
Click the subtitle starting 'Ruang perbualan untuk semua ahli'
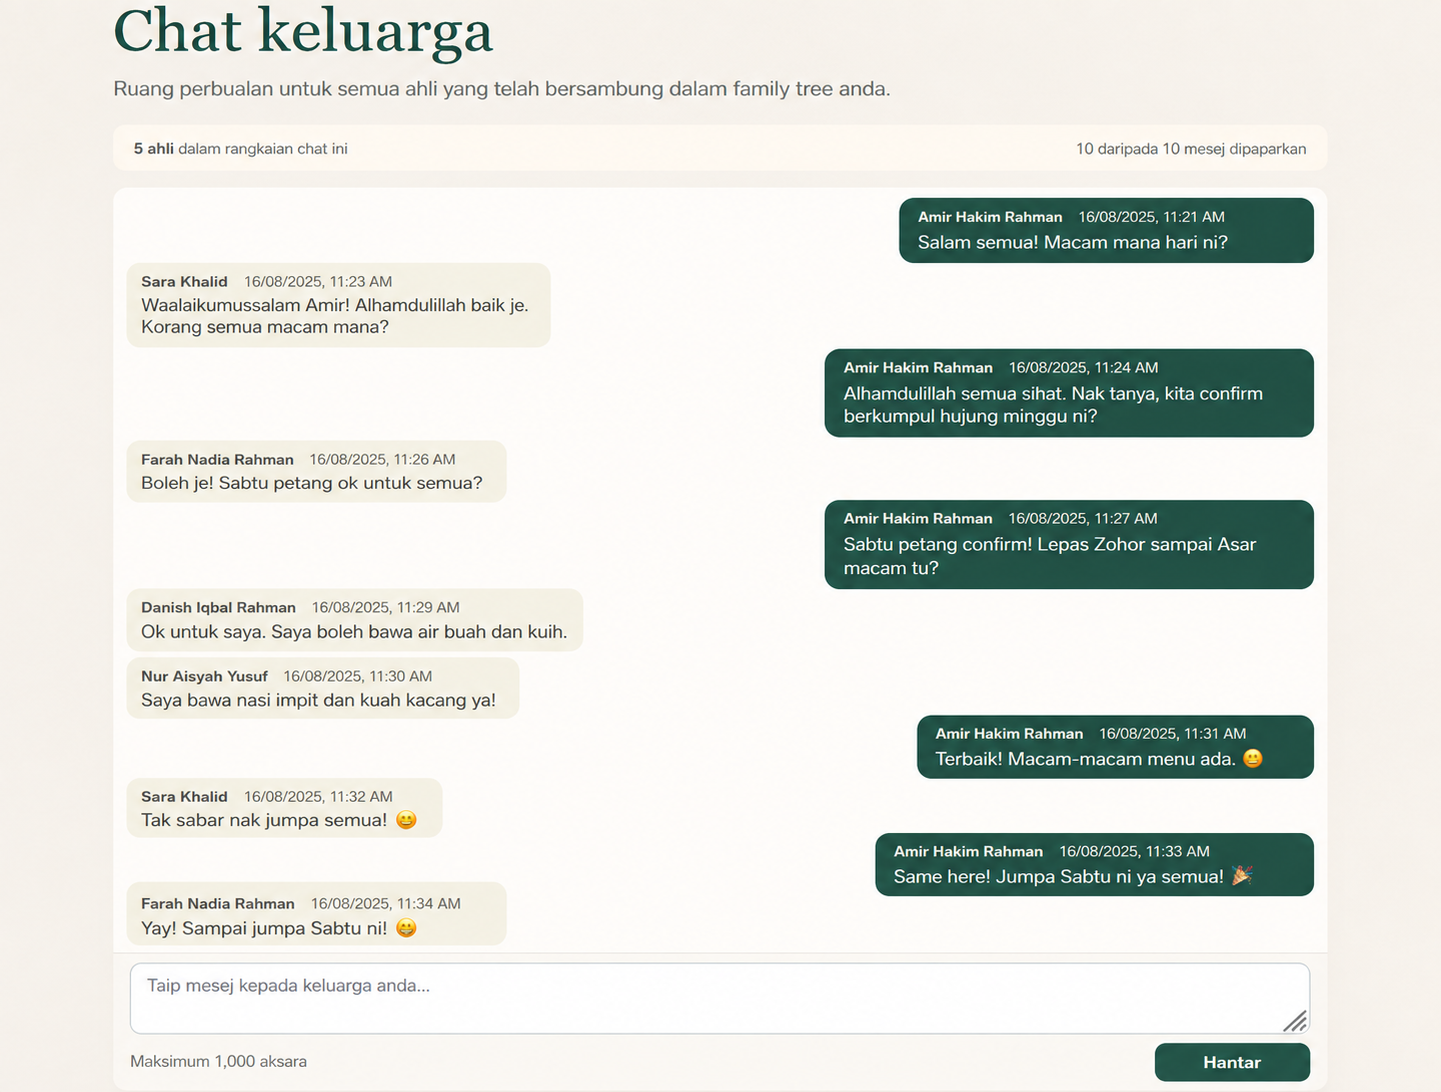tap(502, 89)
